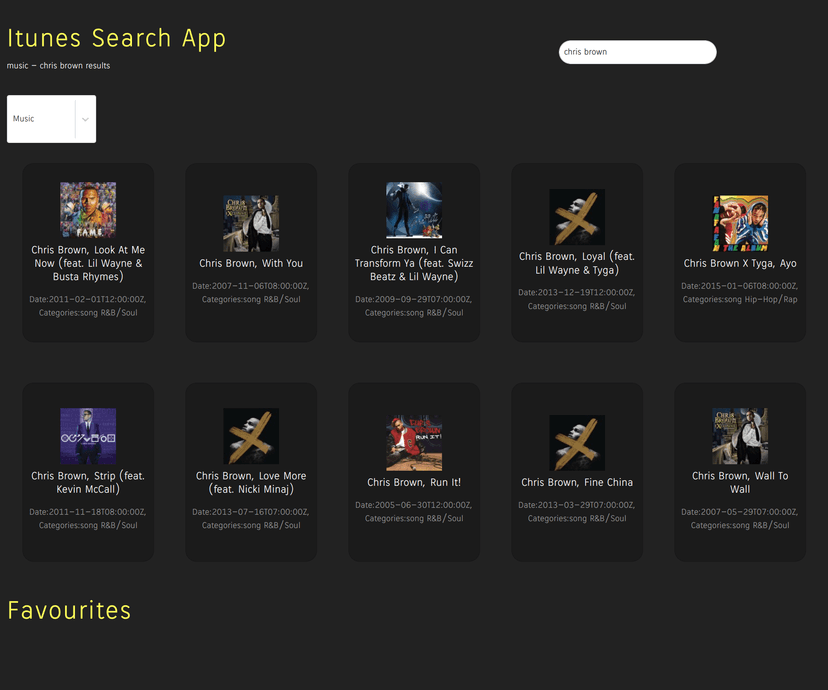Select title 'Chris Brown, Look At Me Now'
The height and width of the screenshot is (690, 828).
[x=88, y=263]
